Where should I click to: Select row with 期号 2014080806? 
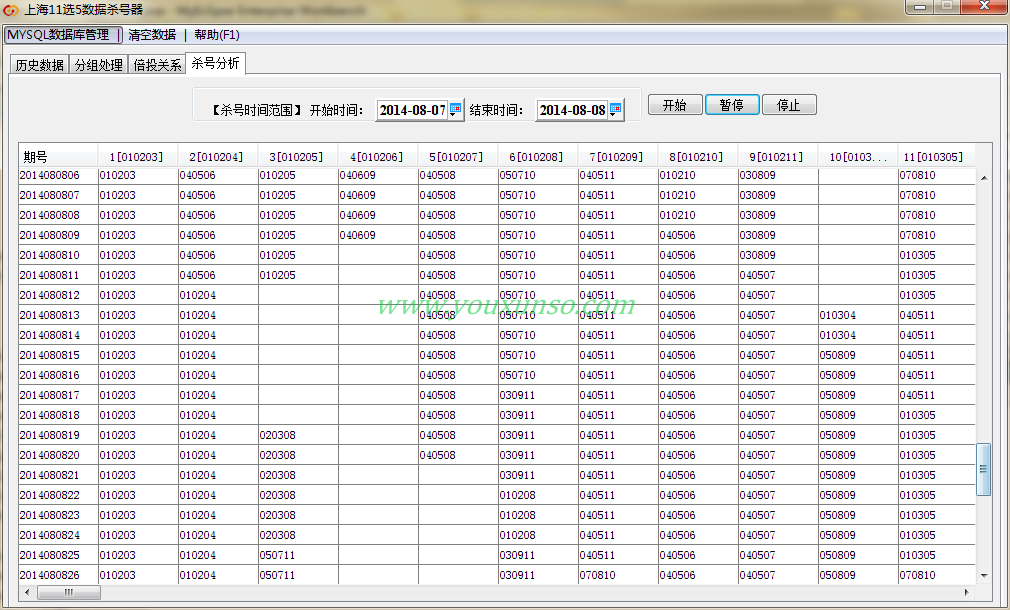[x=497, y=175]
